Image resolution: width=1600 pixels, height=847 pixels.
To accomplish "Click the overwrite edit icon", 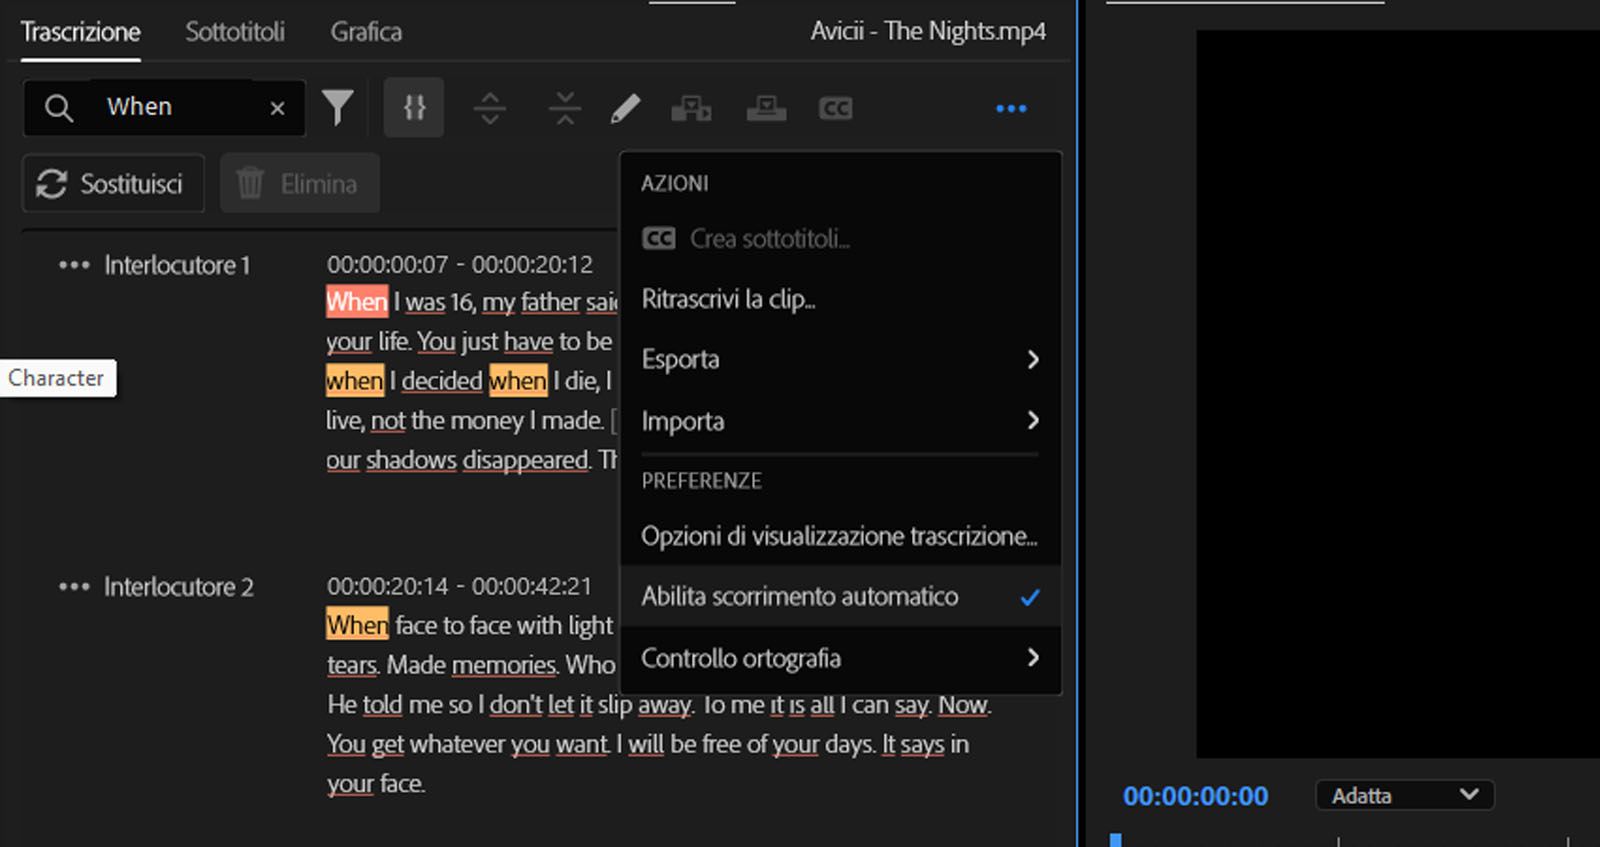I will [x=766, y=108].
